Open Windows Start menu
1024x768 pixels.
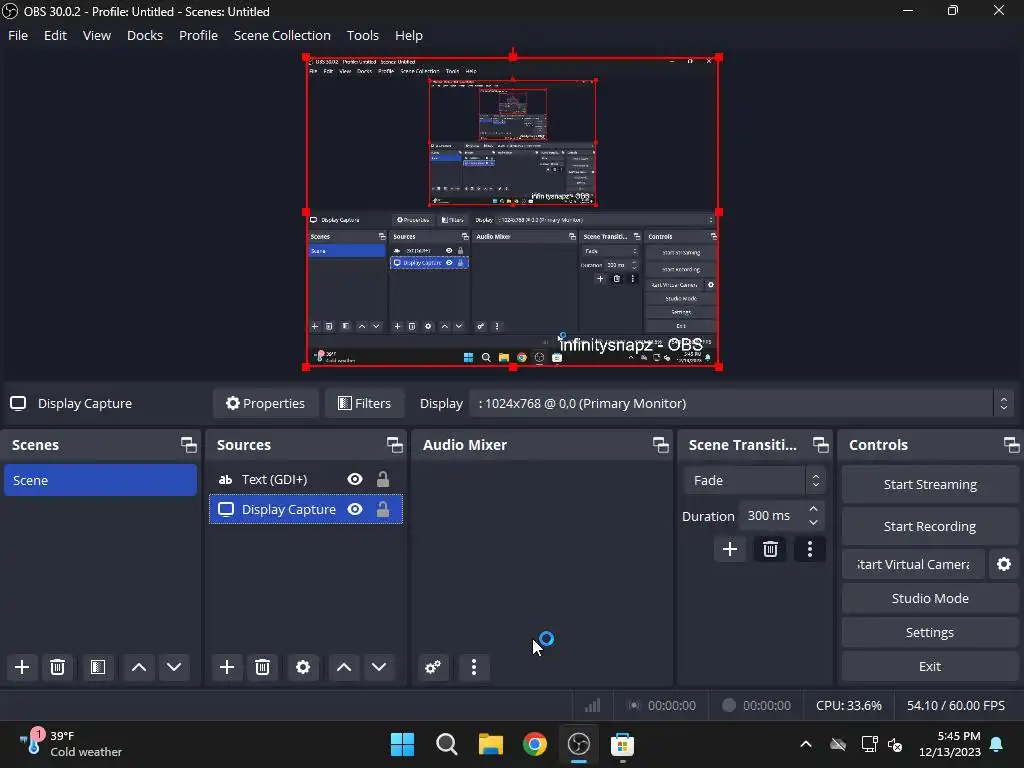pyautogui.click(x=402, y=744)
